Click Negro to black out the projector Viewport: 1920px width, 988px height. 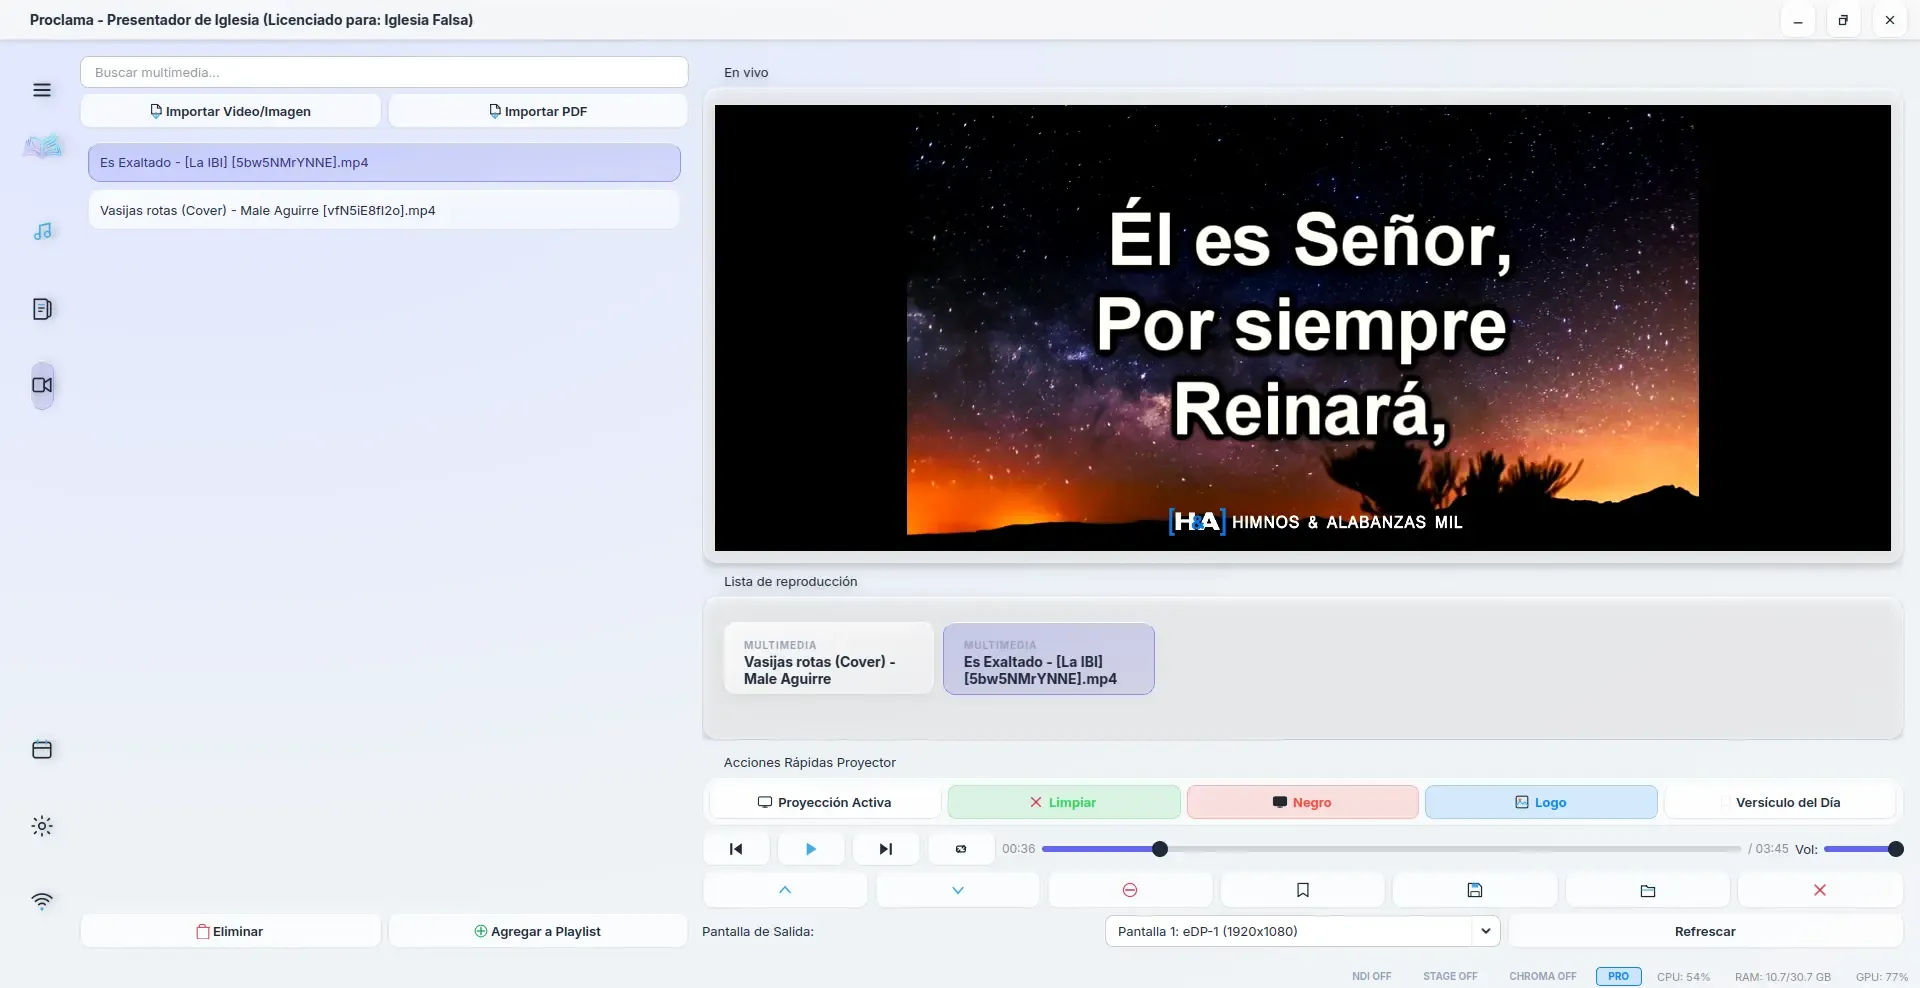1303,802
